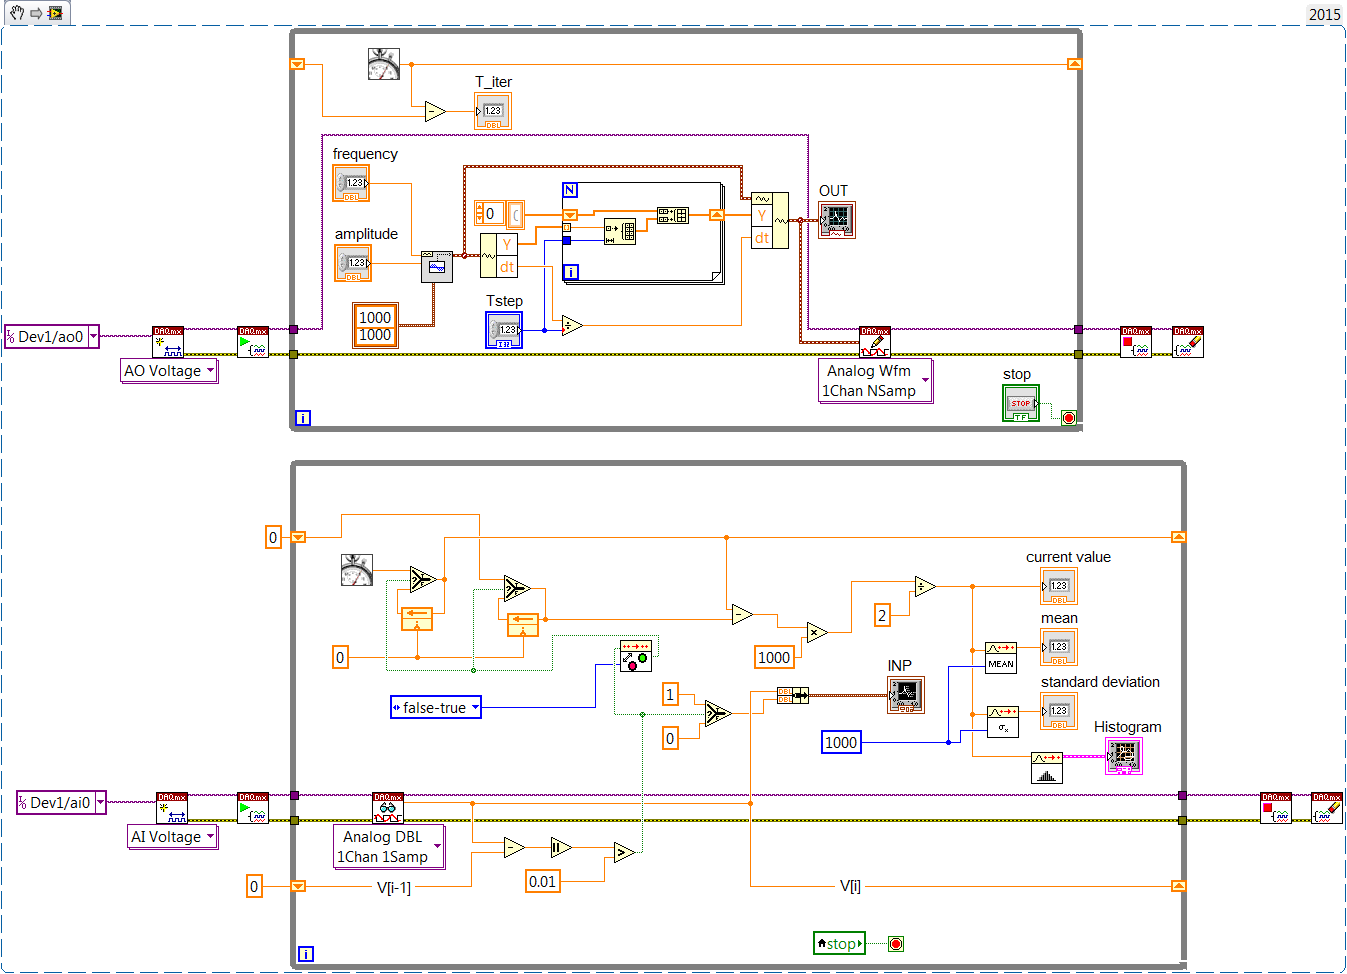
Task: Select the frequency numeric control
Action: 351,183
